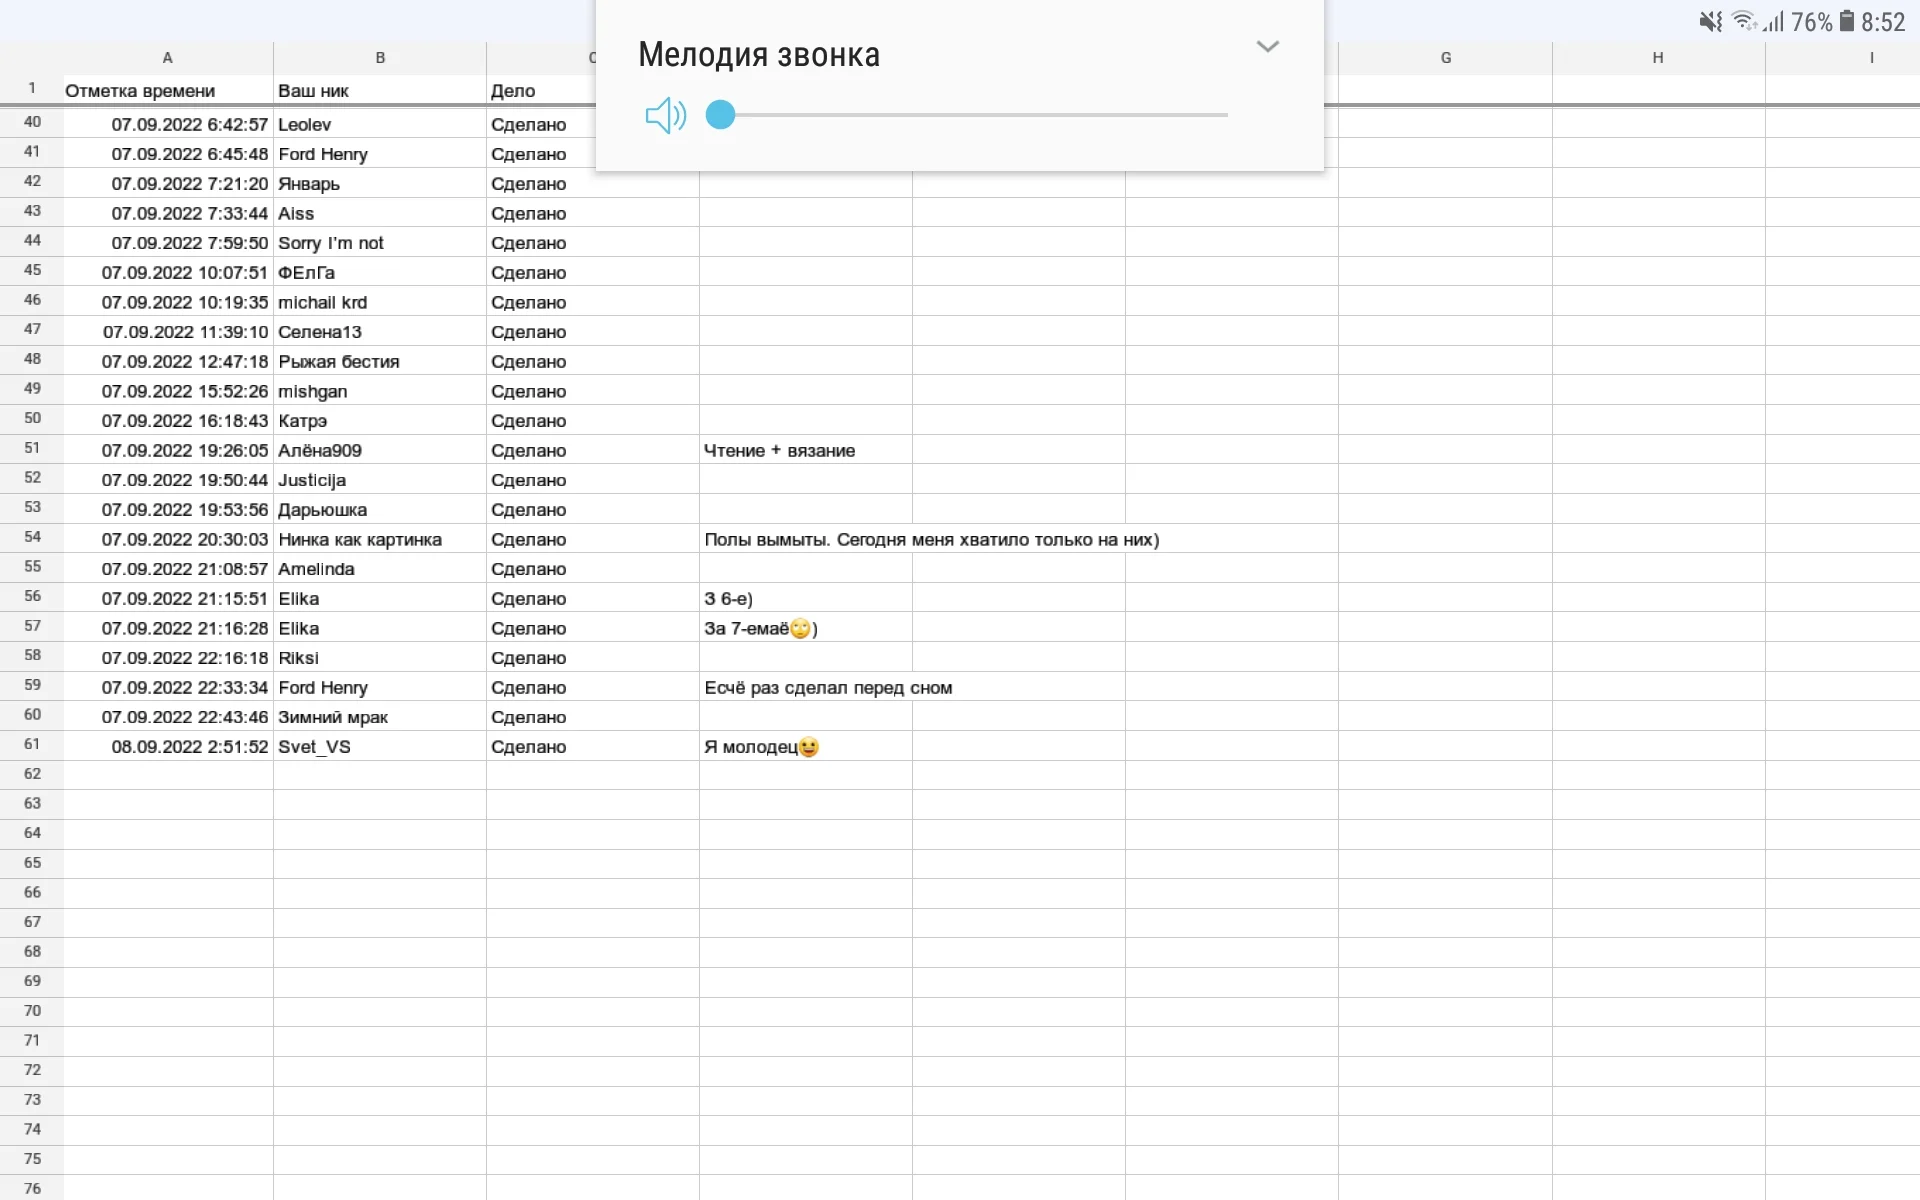Expand the volume panel chevron

(1267, 47)
